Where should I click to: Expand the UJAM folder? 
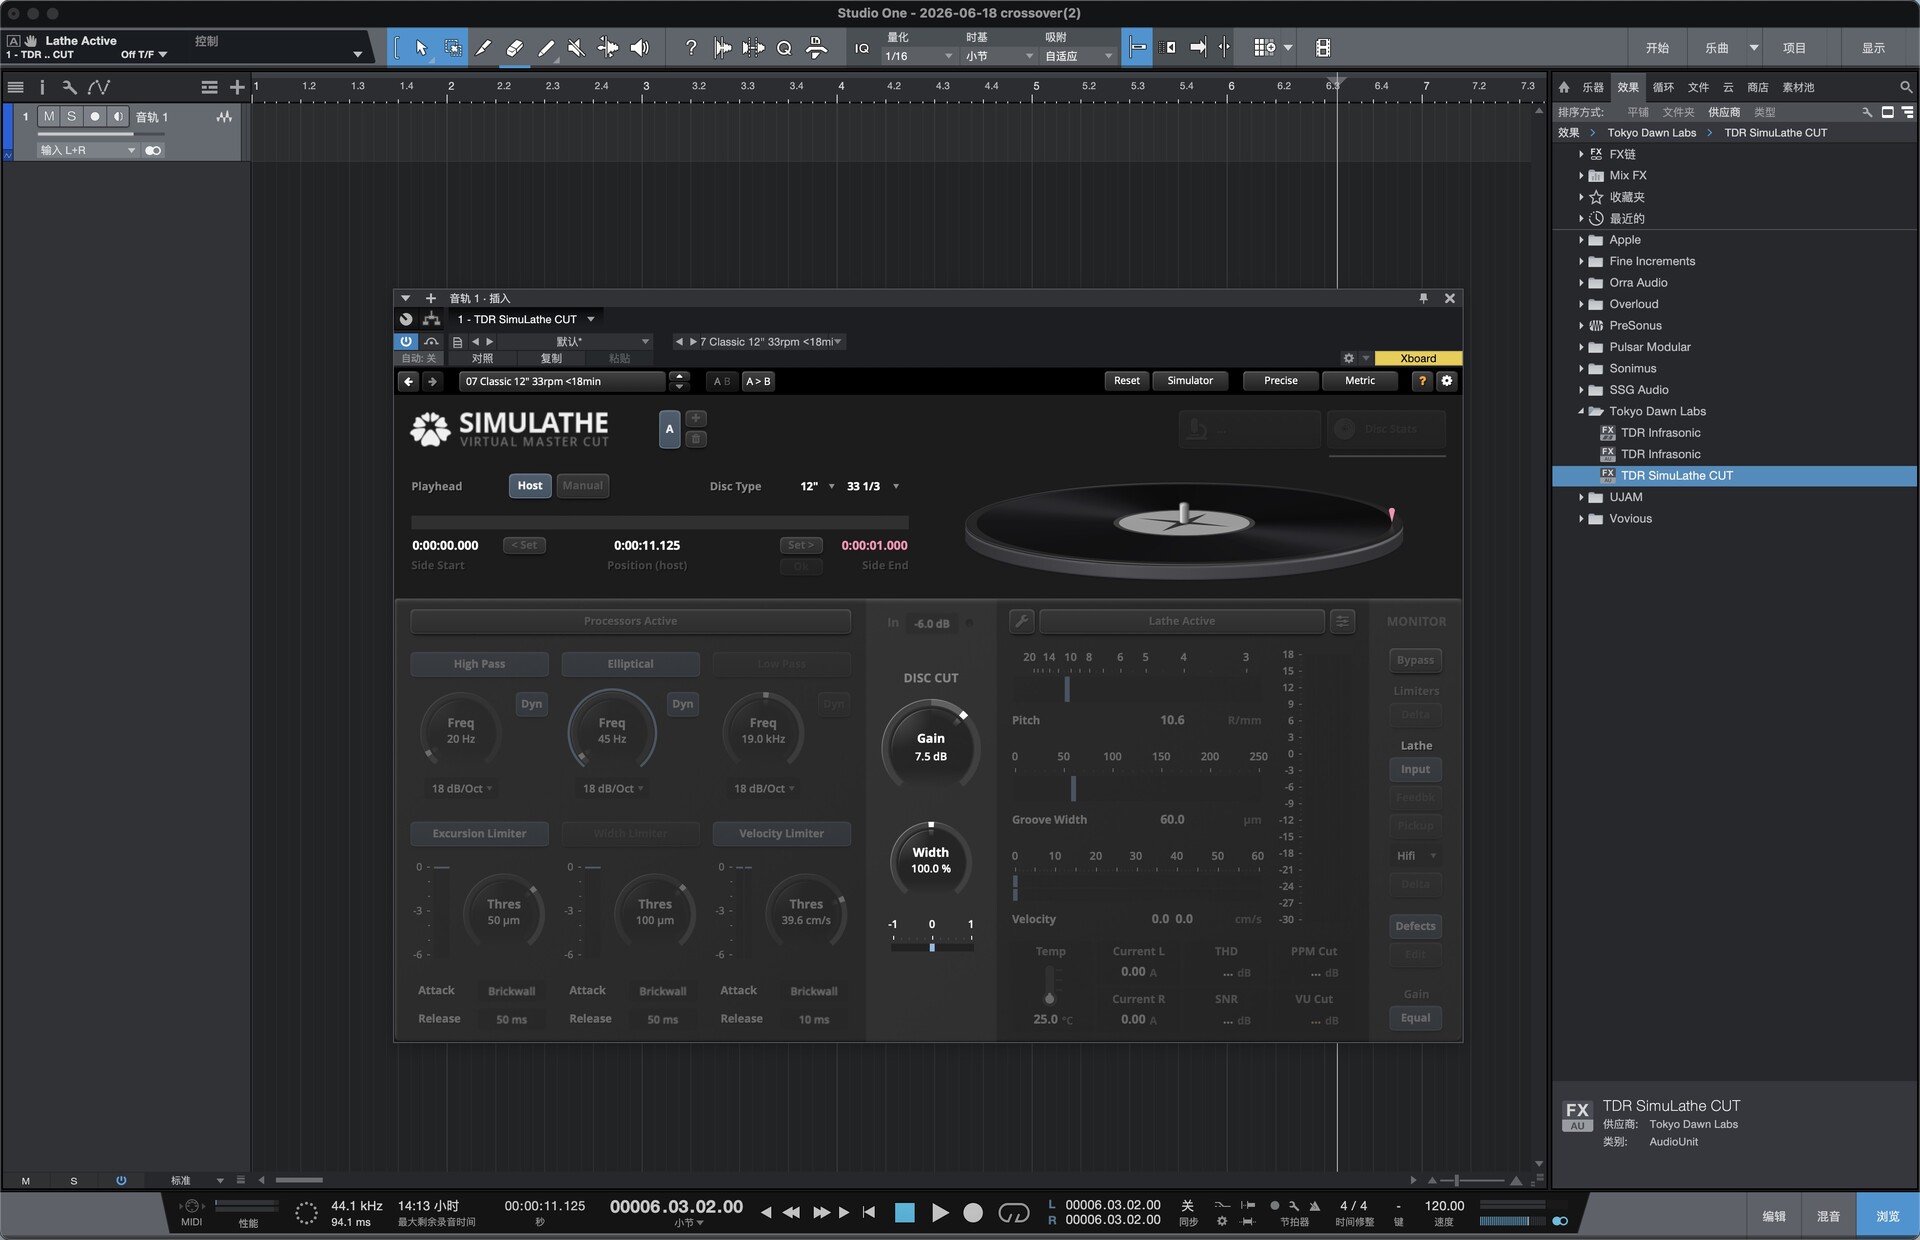tap(1581, 498)
